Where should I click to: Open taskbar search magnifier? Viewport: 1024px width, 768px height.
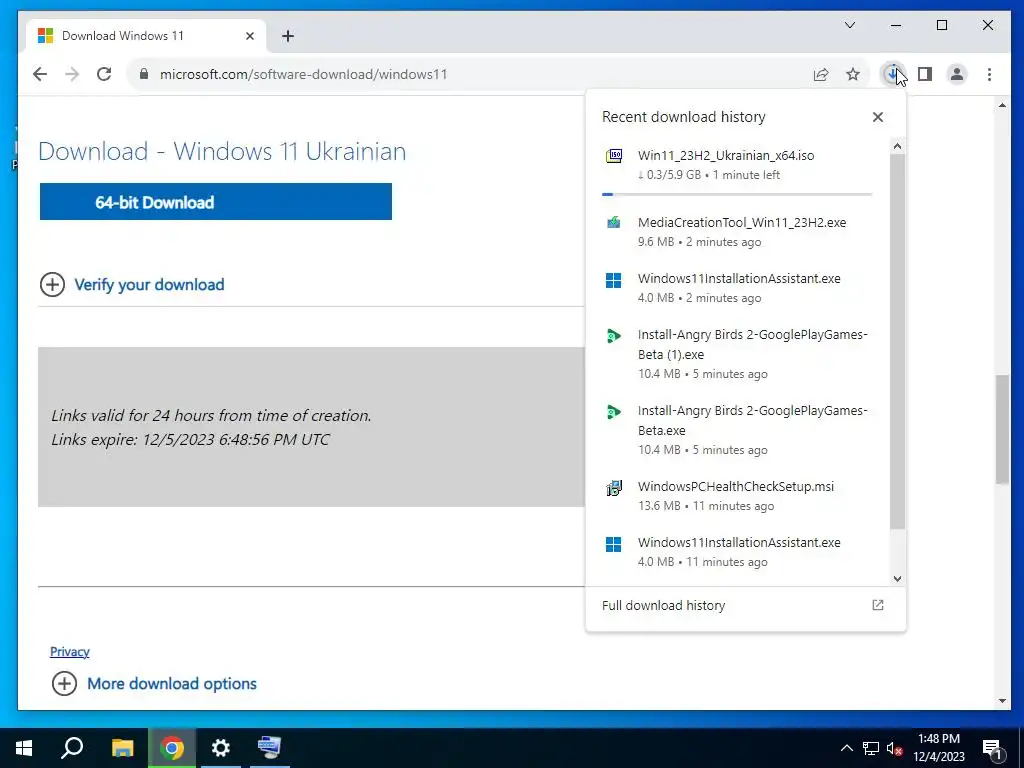point(72,748)
